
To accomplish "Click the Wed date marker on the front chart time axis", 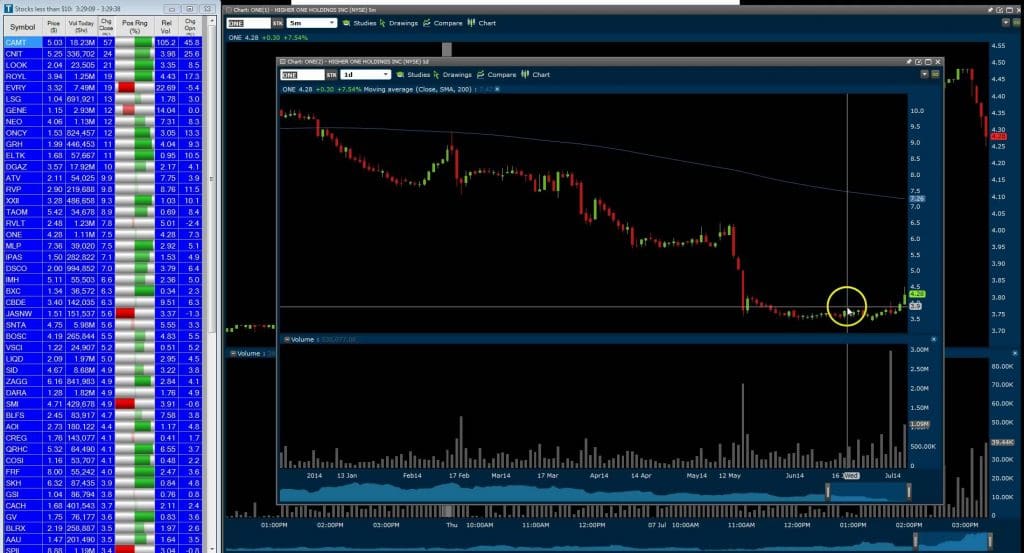I will [851, 476].
